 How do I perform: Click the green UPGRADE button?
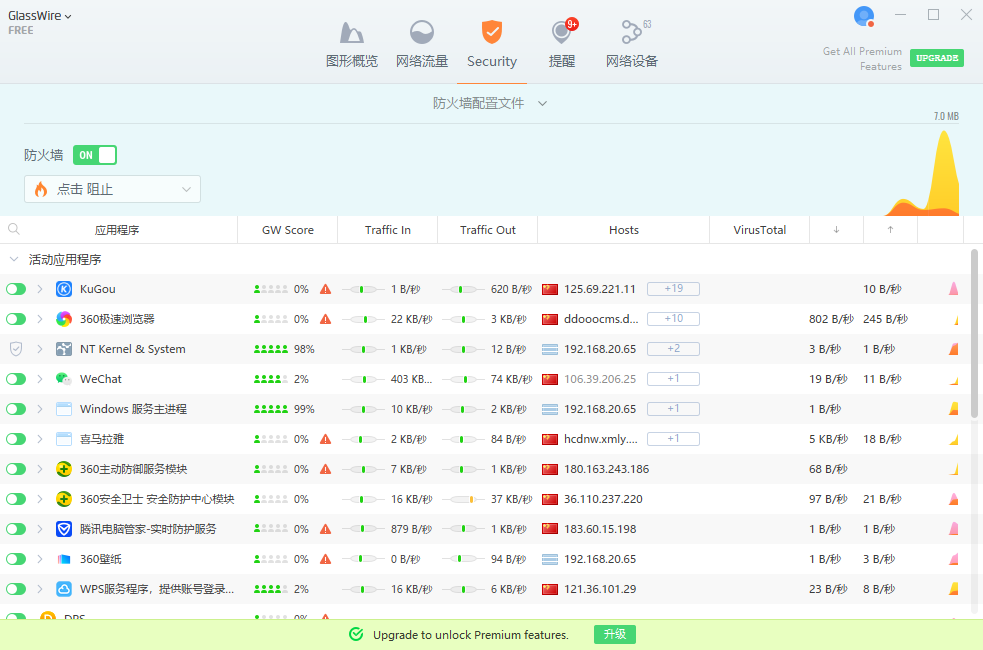(x=936, y=58)
